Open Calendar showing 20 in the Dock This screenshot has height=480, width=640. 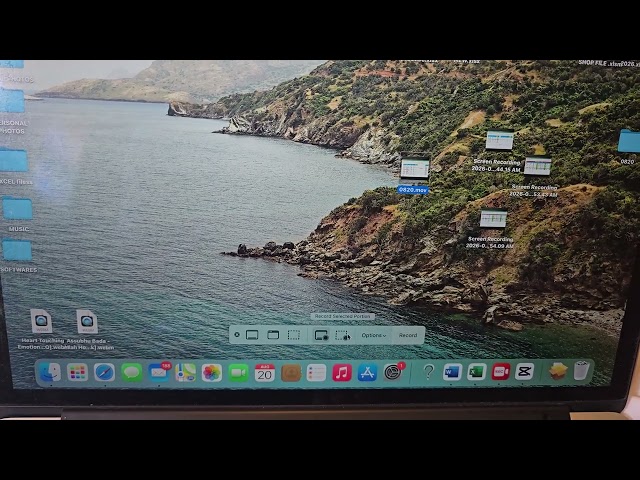pyautogui.click(x=264, y=373)
